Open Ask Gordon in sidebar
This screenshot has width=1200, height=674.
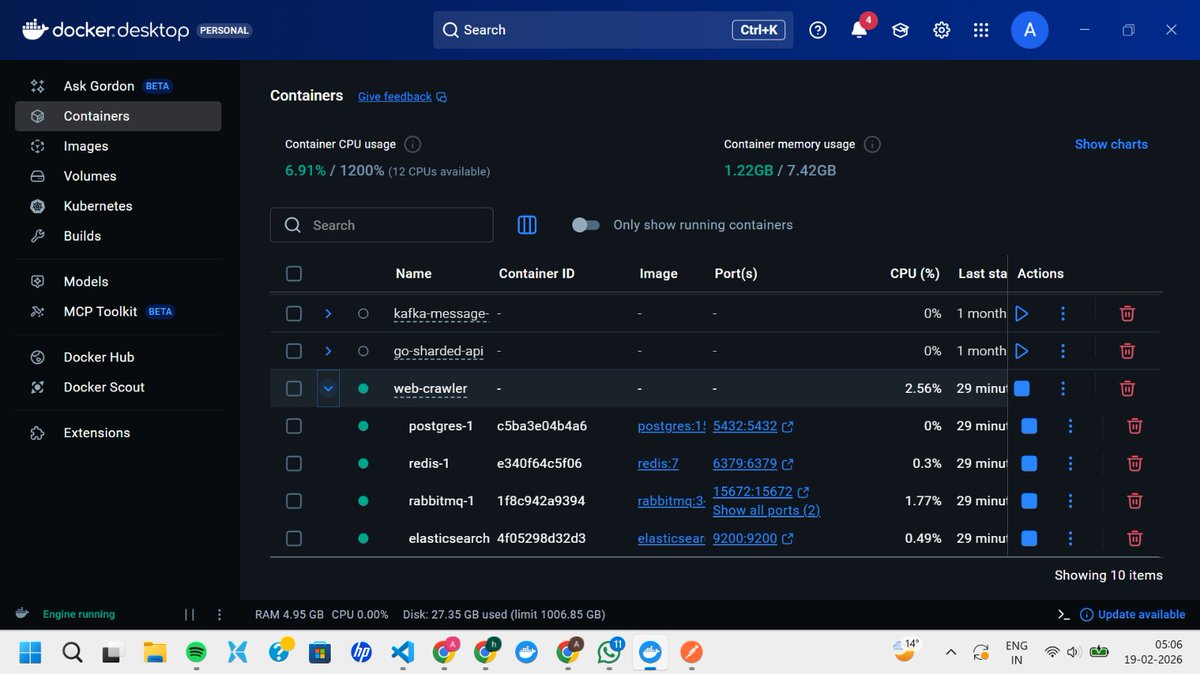[x=118, y=86]
